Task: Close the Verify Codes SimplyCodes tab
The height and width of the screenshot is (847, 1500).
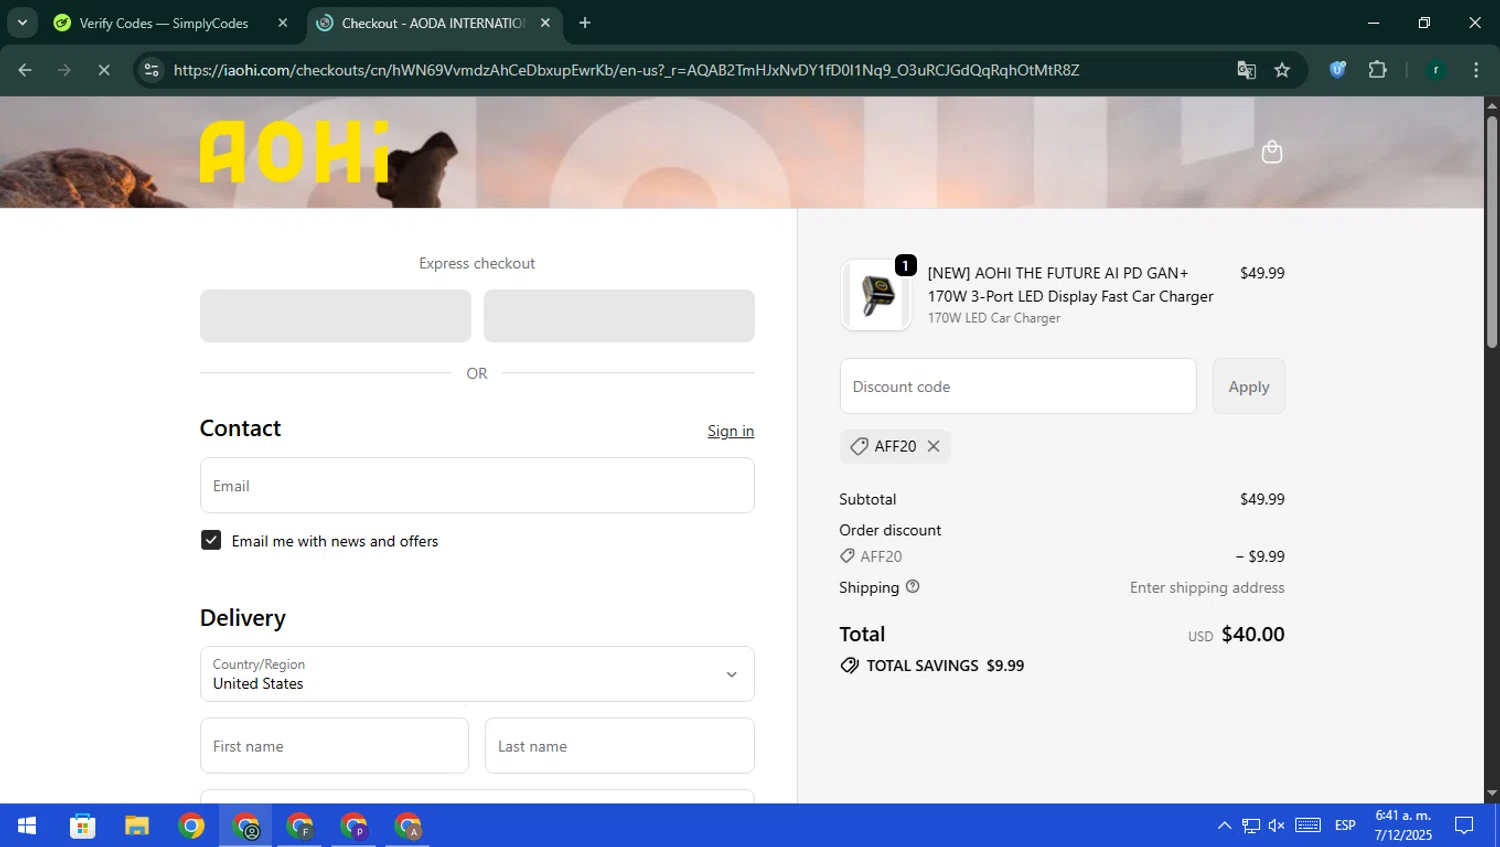Action: point(283,22)
